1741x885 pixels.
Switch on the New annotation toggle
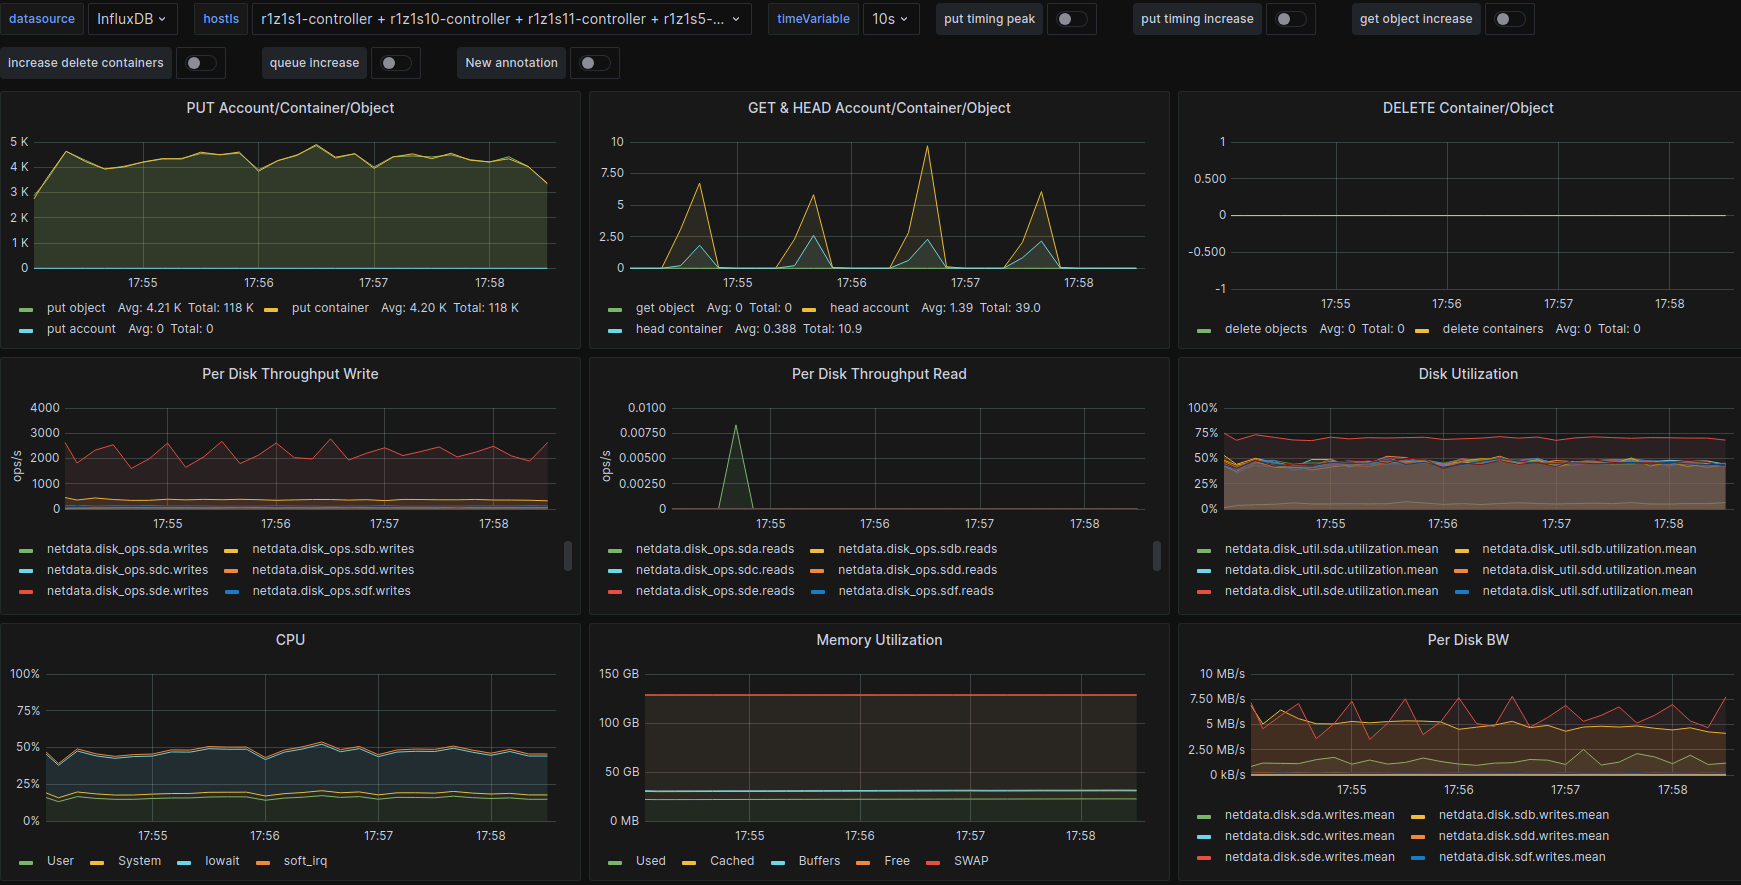pos(594,63)
